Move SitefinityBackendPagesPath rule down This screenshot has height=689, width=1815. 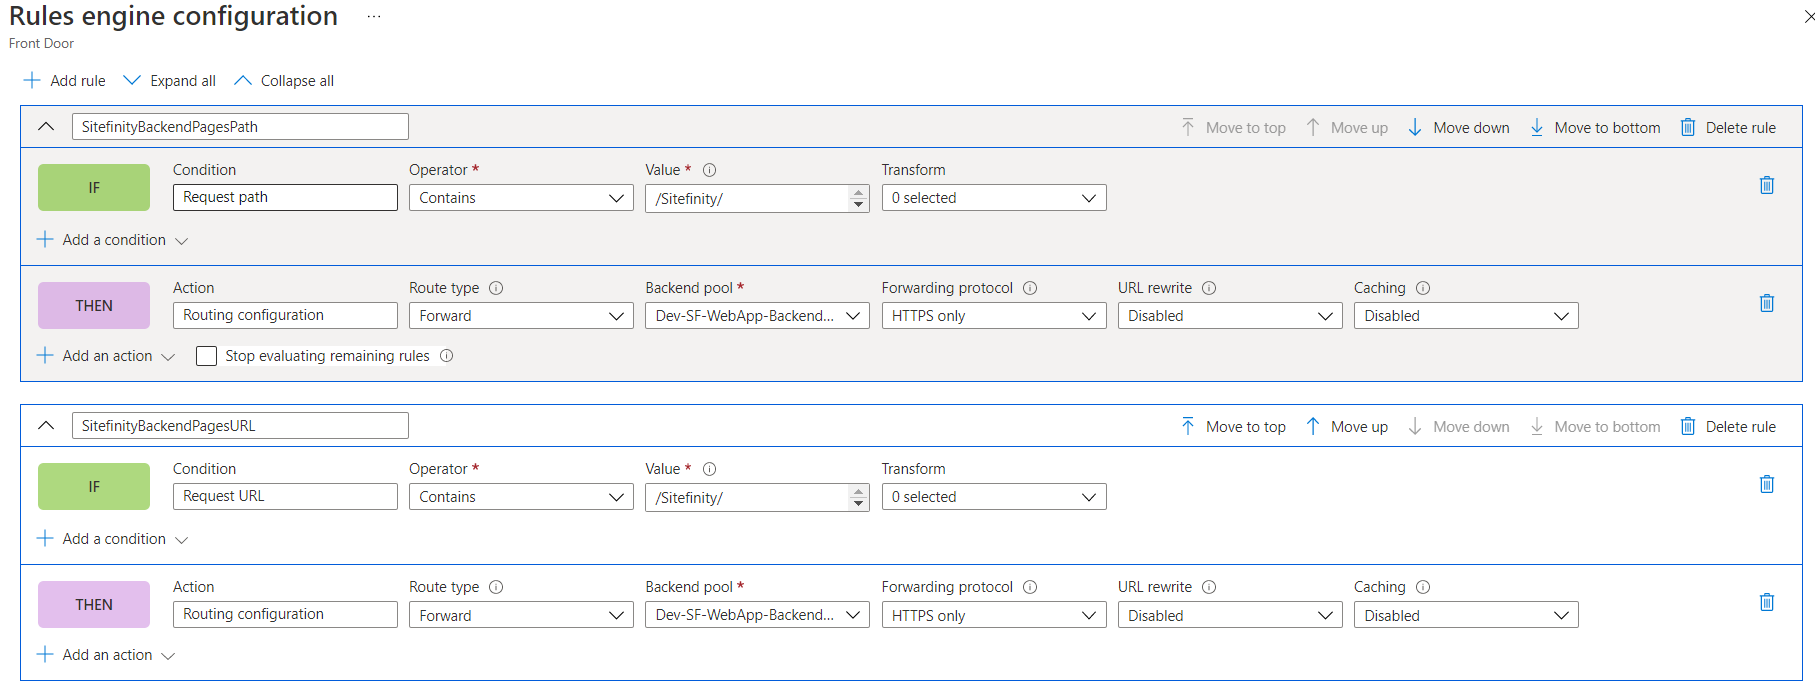[1458, 128]
